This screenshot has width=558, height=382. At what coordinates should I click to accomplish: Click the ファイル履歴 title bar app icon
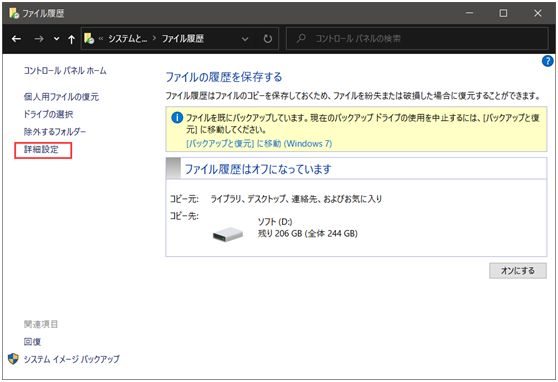coord(14,14)
